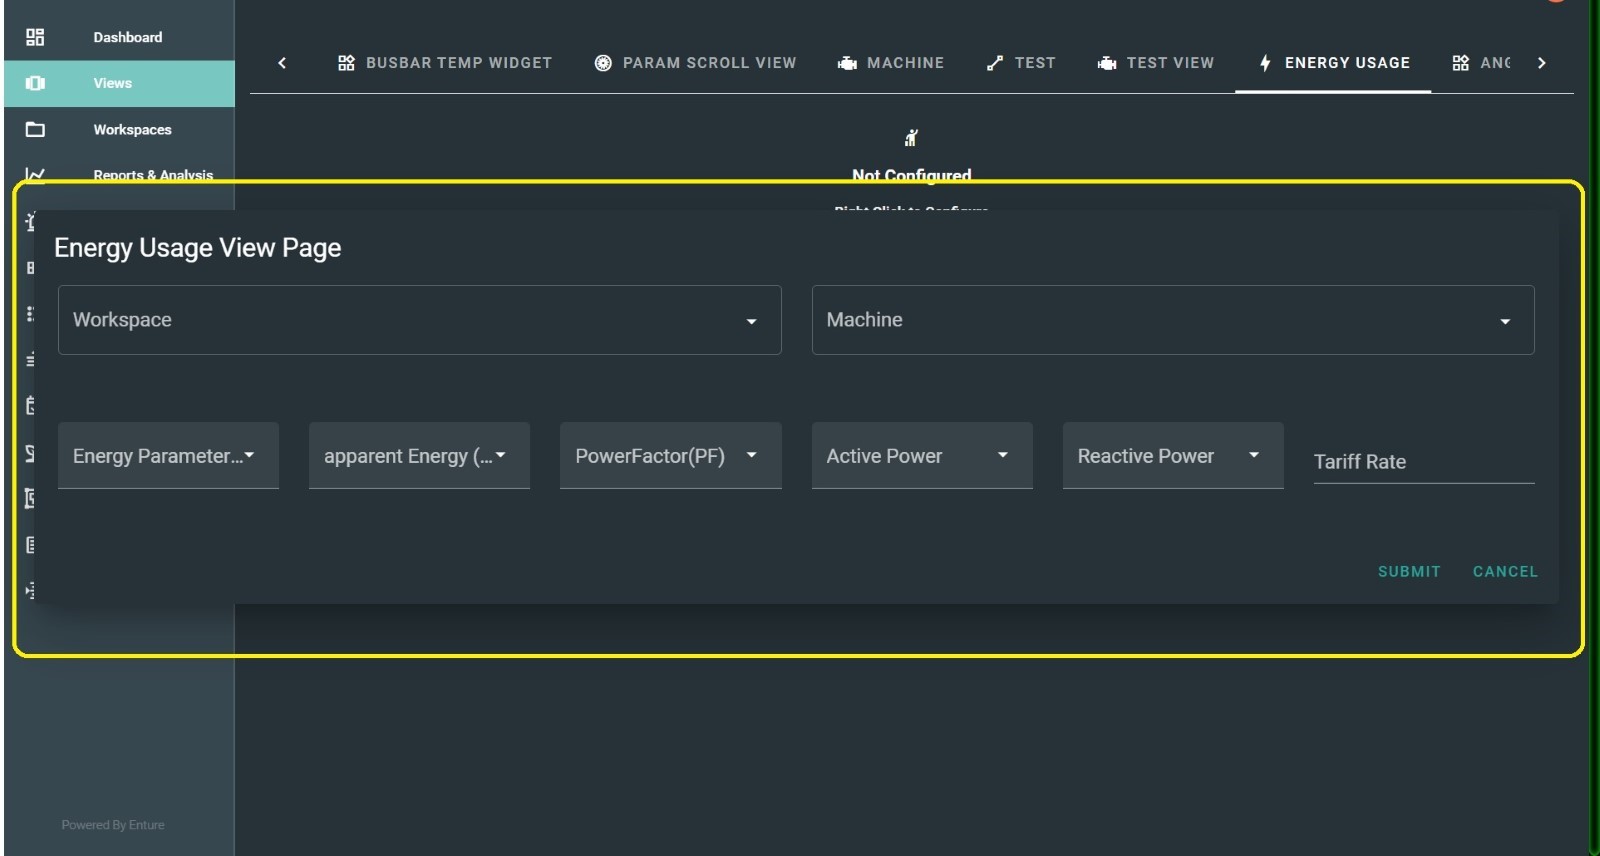Open the Dashboard sidebar item
Image resolution: width=1600 pixels, height=856 pixels.
pos(119,37)
